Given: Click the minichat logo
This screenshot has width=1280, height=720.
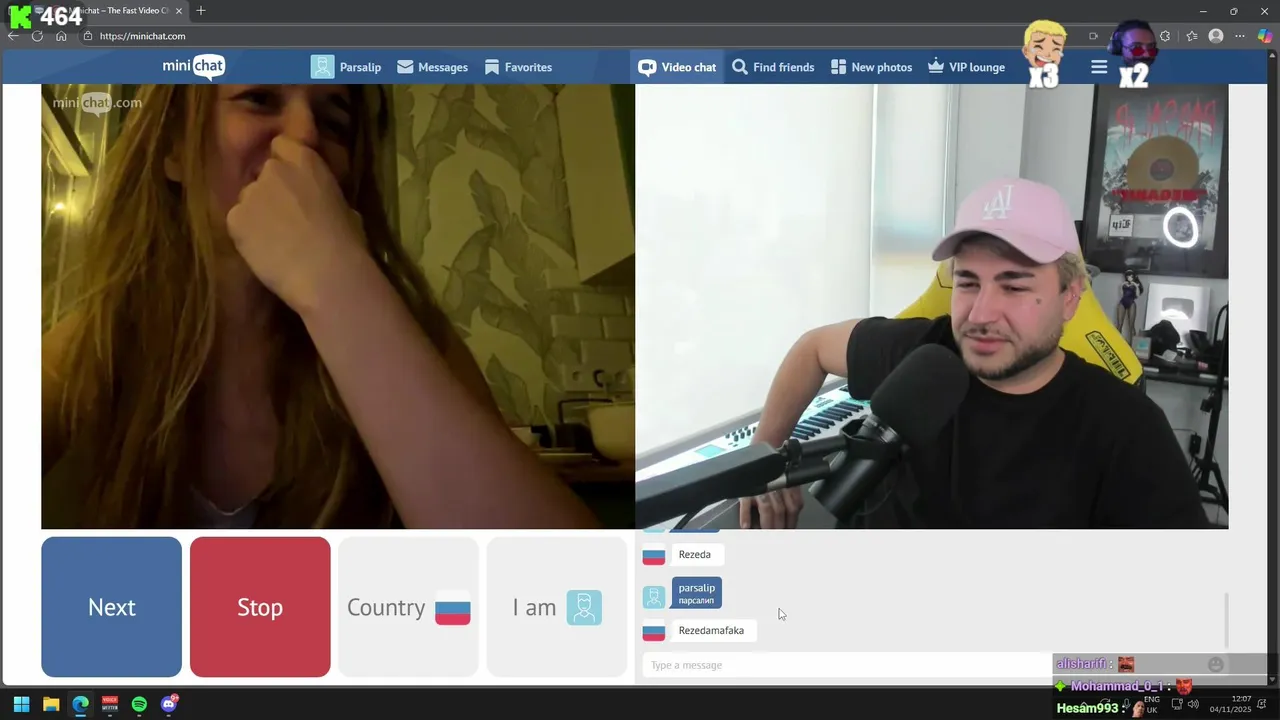Looking at the screenshot, I should pos(193,67).
